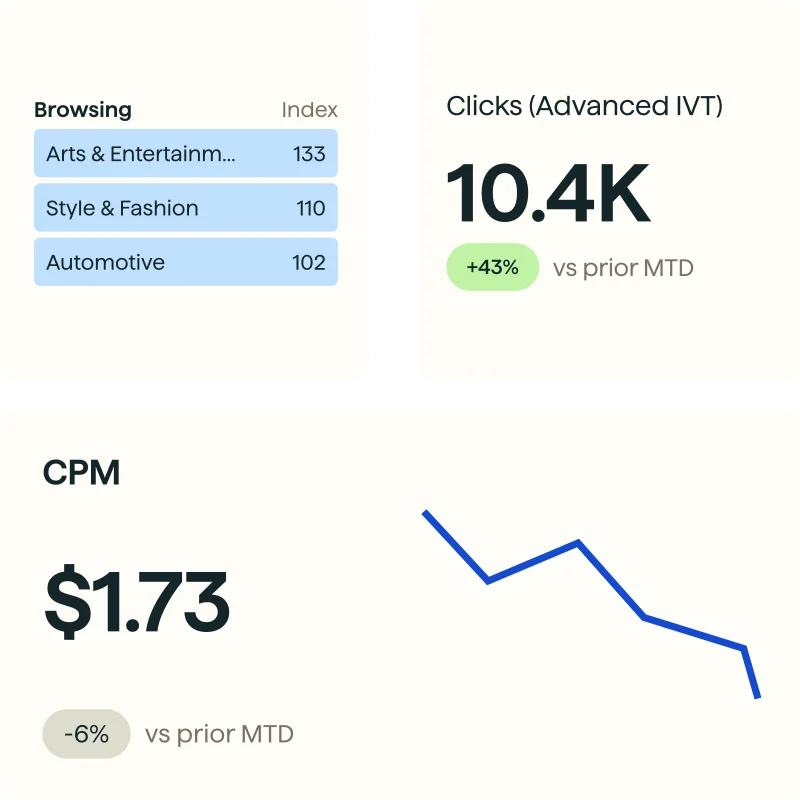
Task: Select the Style & Fashion row
Action: [122, 208]
